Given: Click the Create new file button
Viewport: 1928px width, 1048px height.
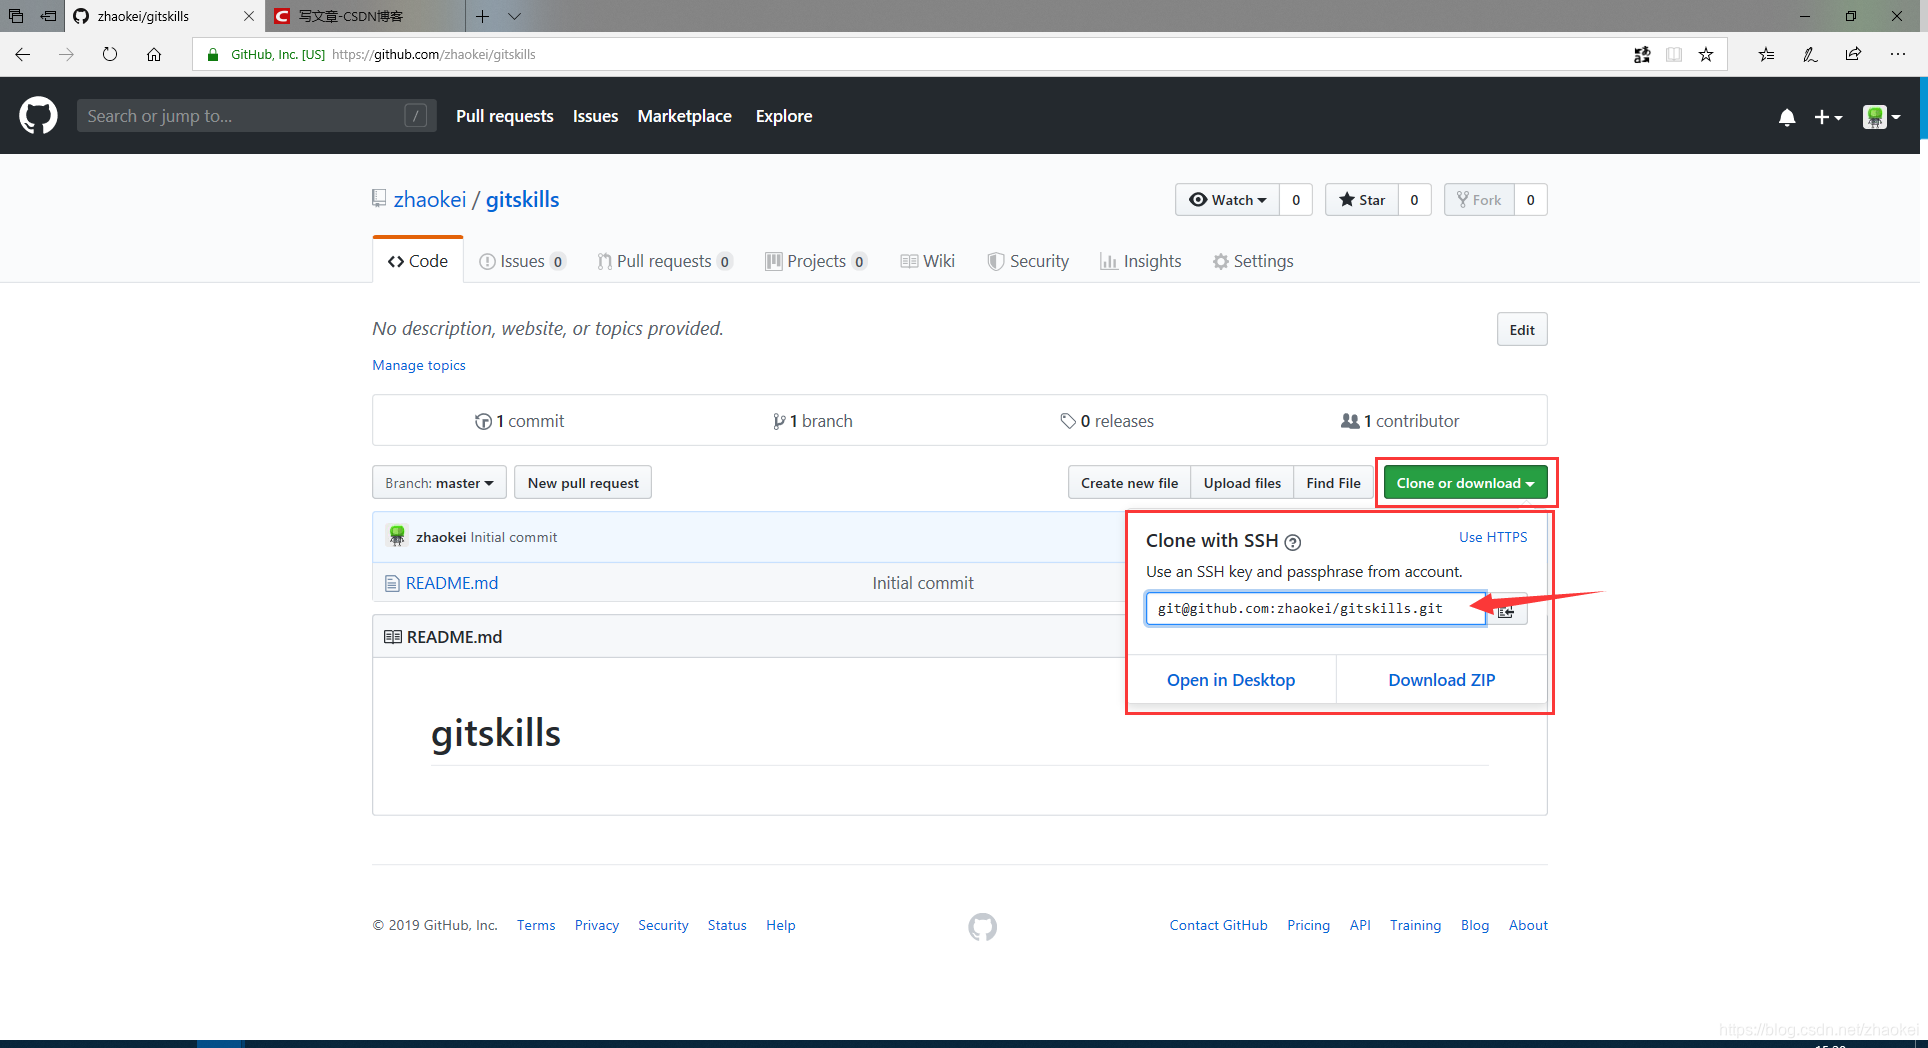Looking at the screenshot, I should click(1129, 483).
